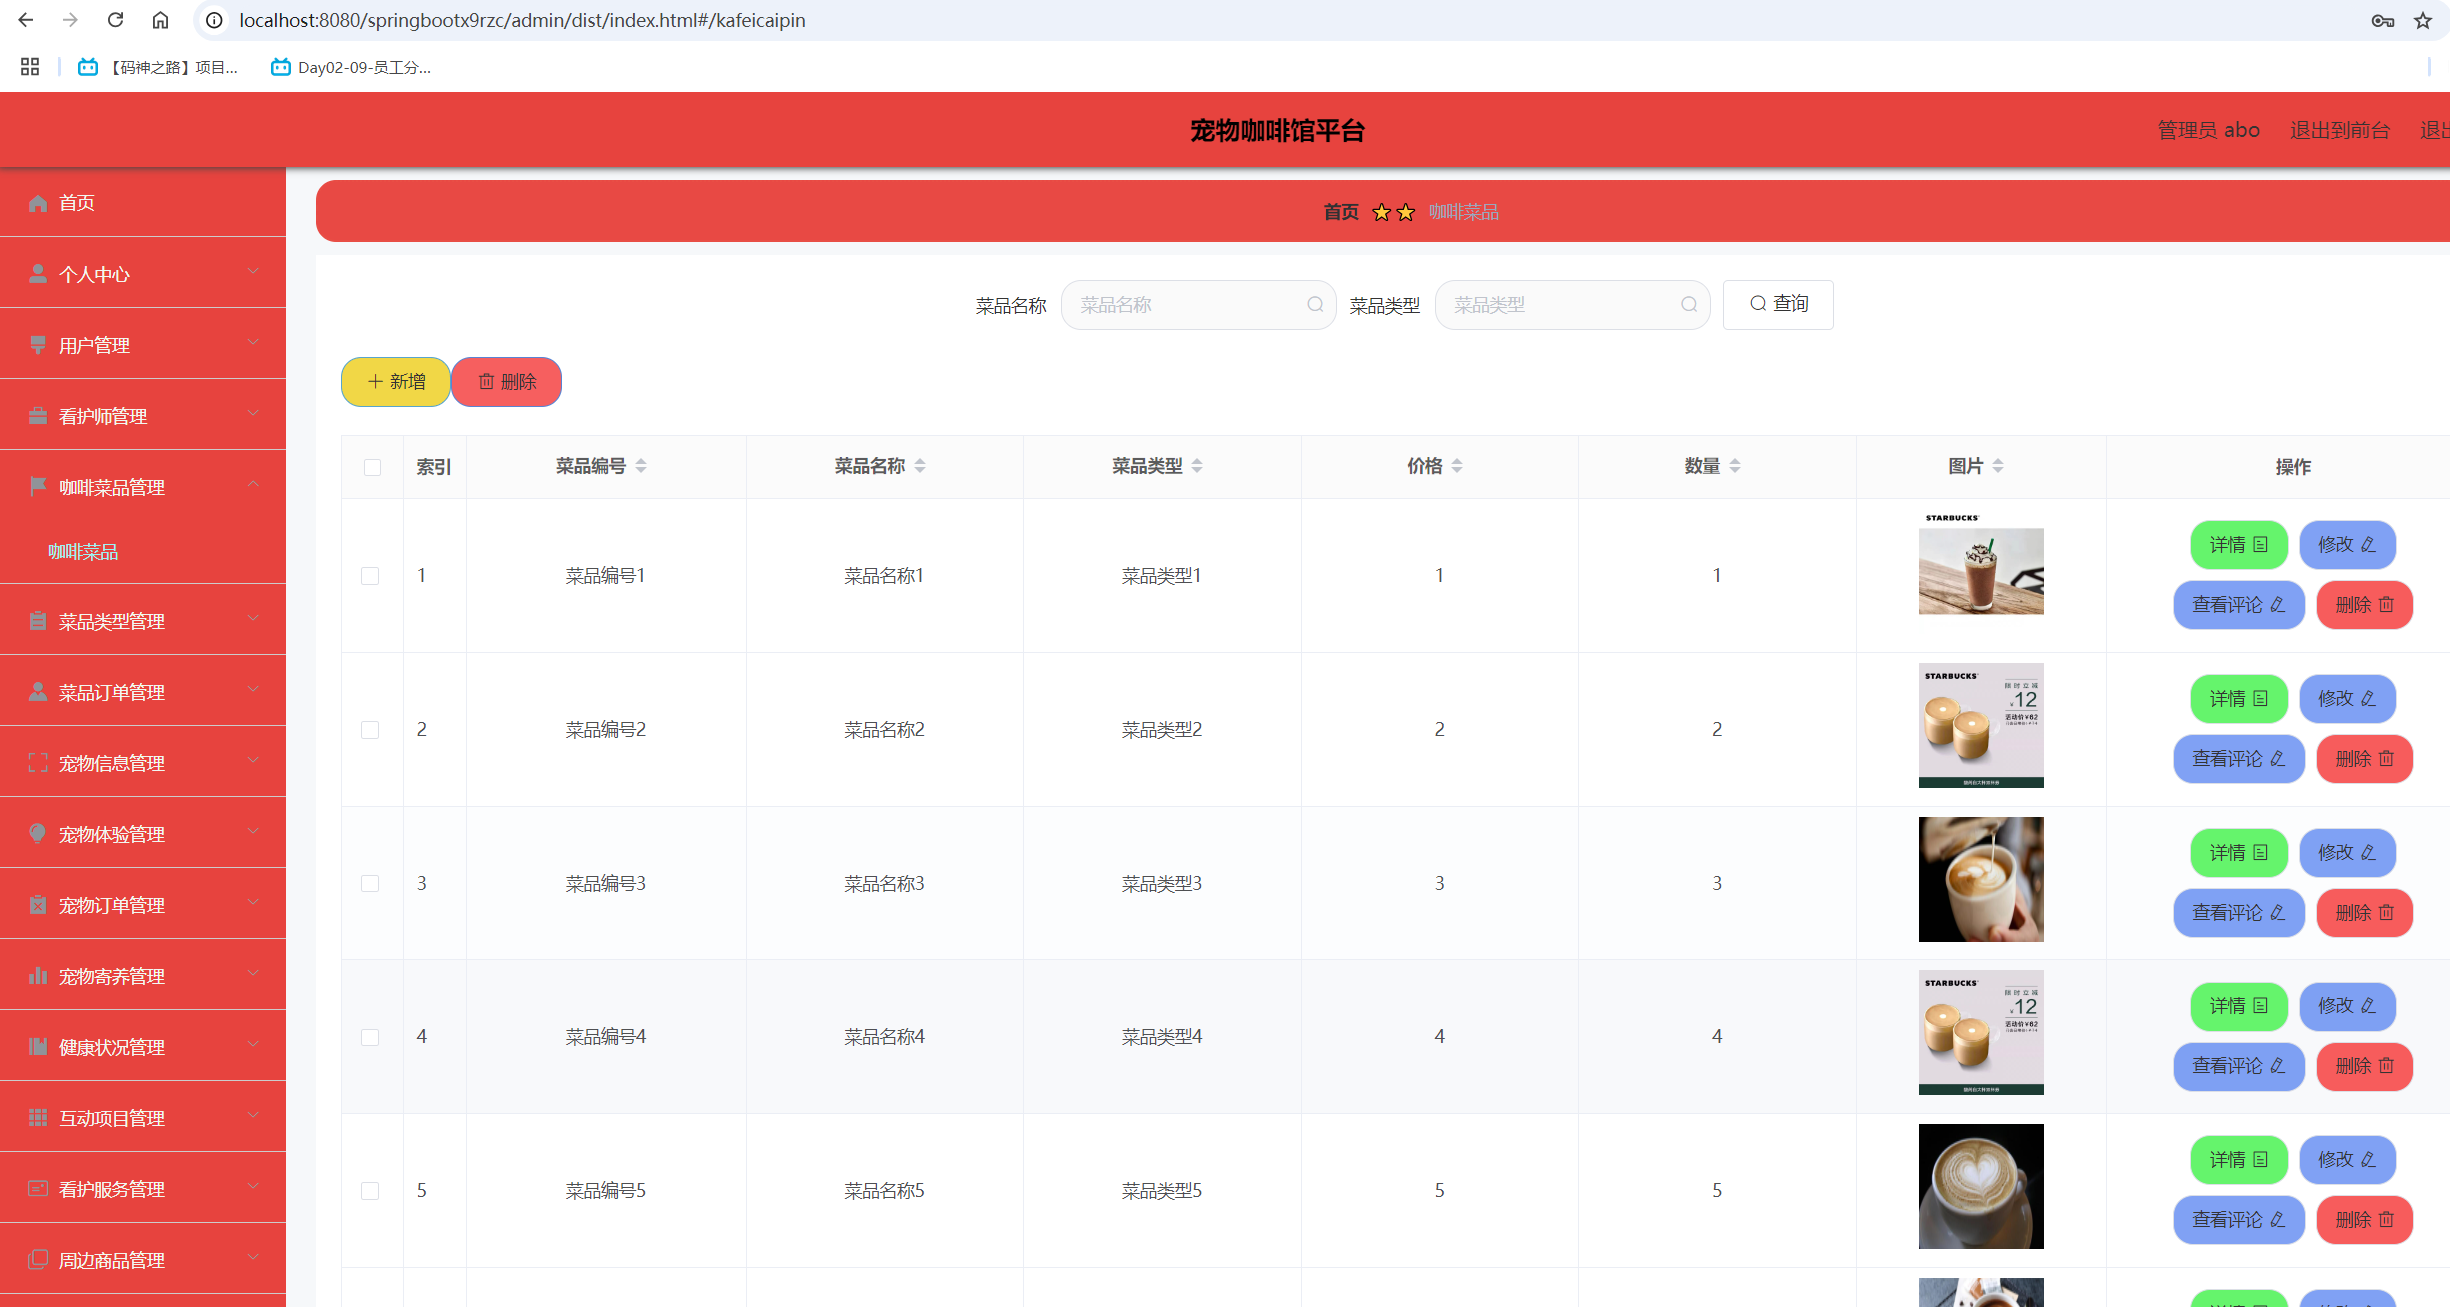Viewport: 2450px width, 1307px height.
Task: Click the 菜品编号 column sort arrows
Action: [641, 466]
